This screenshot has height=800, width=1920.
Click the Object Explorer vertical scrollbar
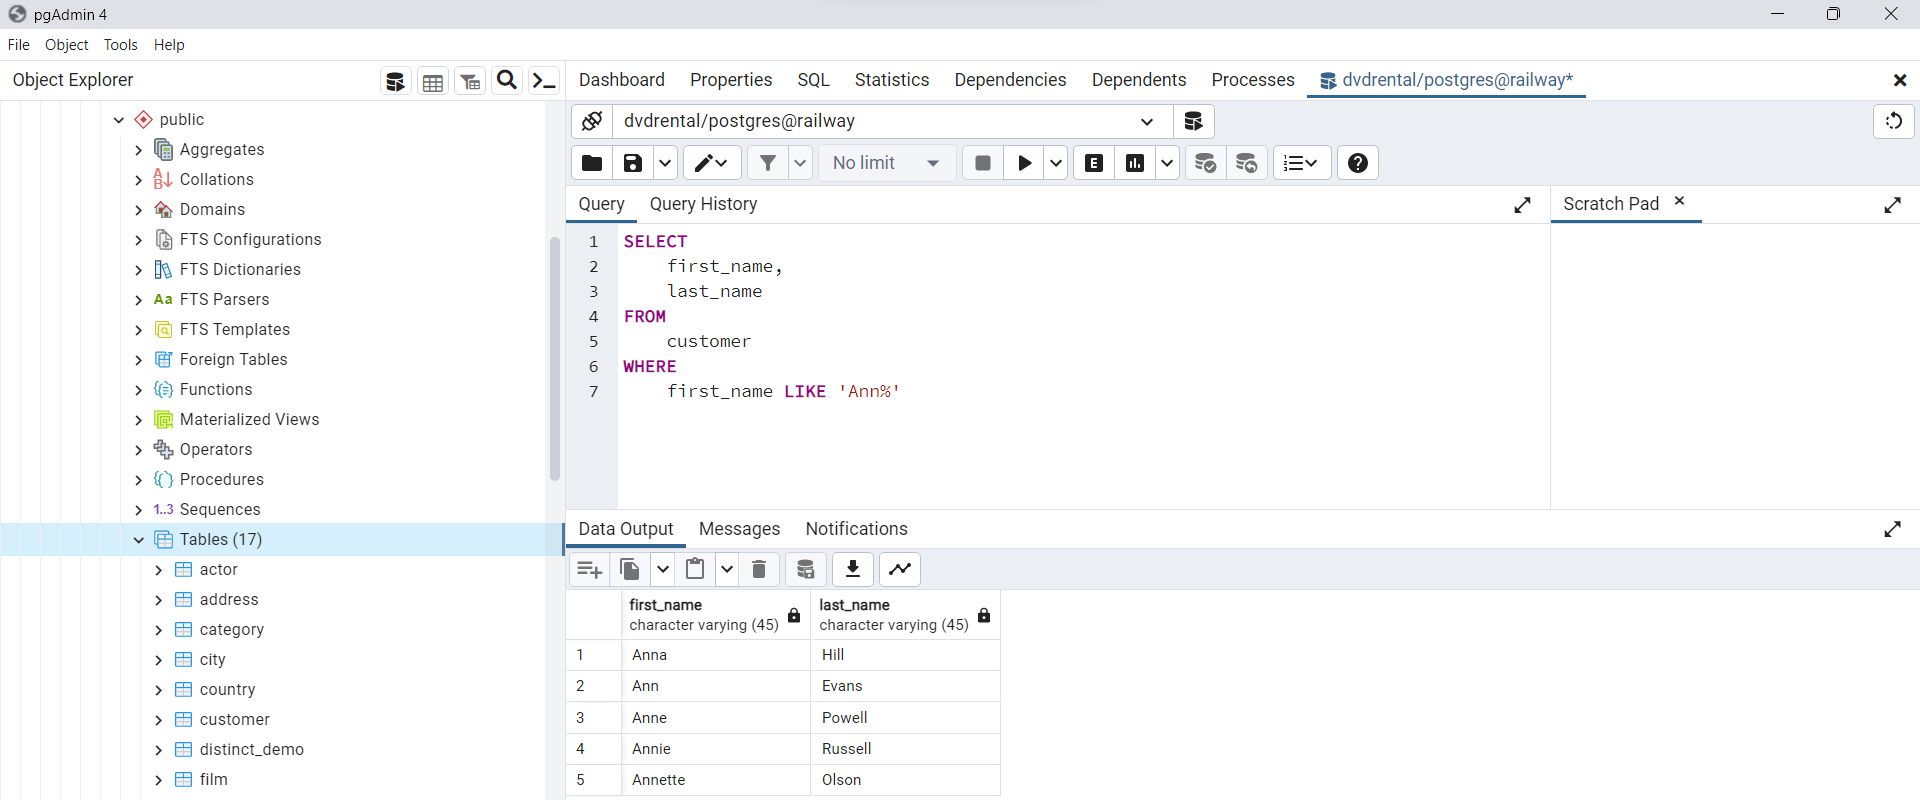(555, 358)
